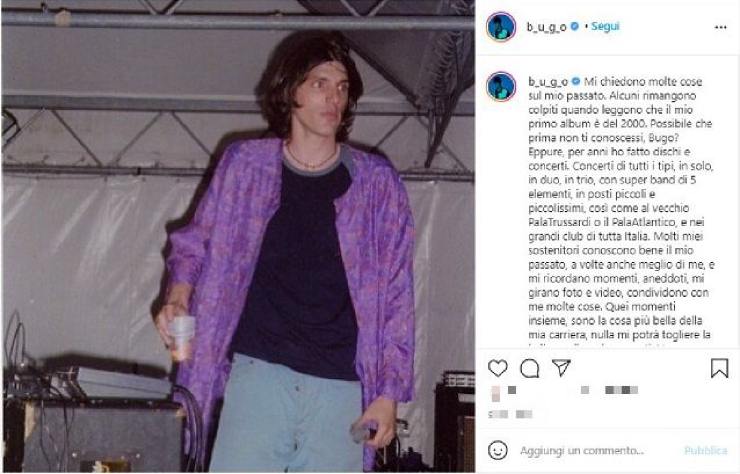
Task: Click the b_u_g_o avatar beside the caption
Action: coord(501,86)
